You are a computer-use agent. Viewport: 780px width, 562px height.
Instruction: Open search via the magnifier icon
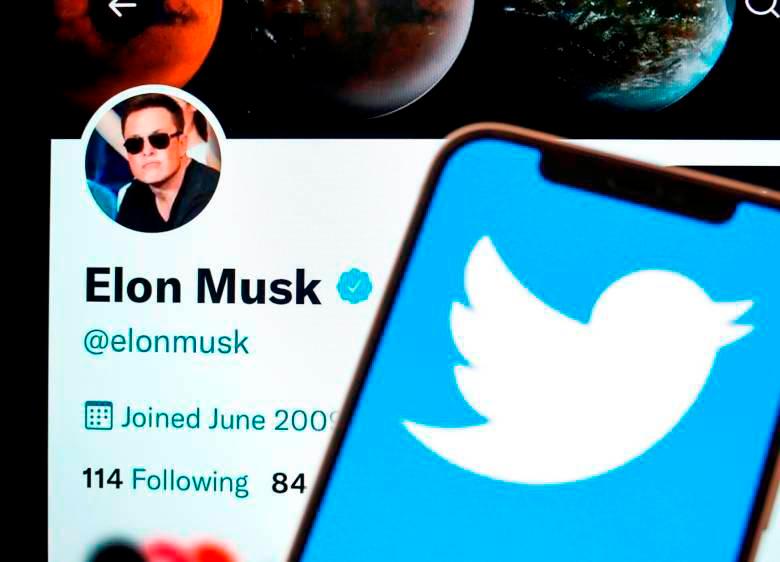763,7
